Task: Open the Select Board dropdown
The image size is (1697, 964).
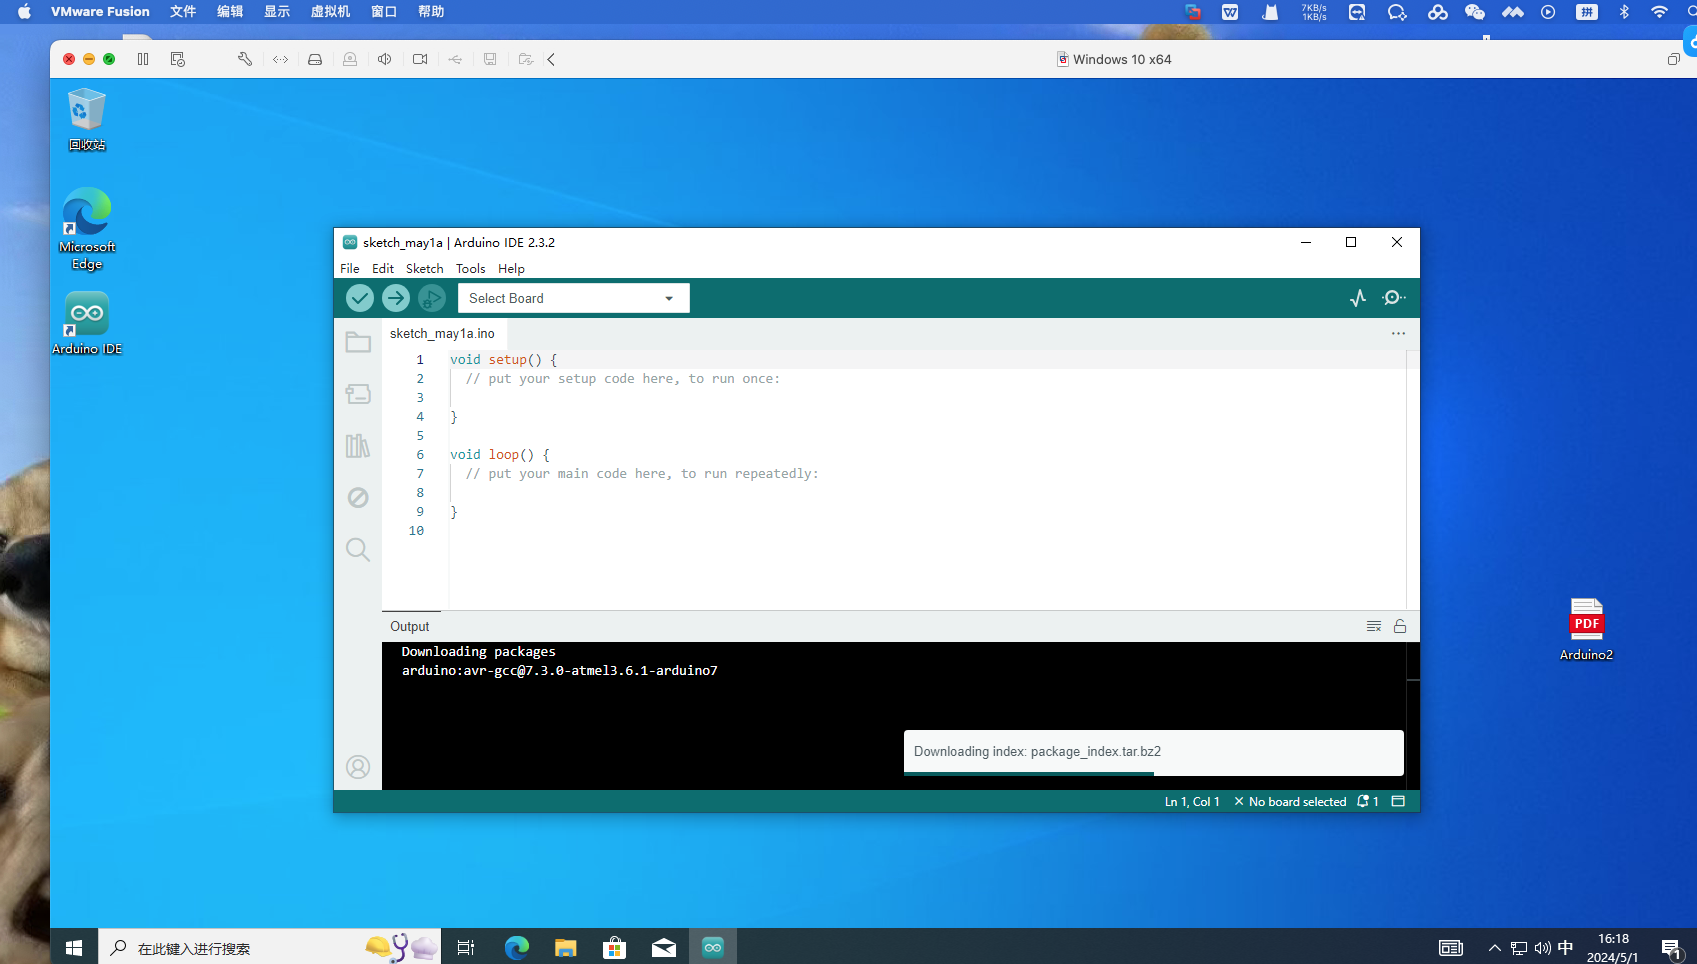Action: (x=573, y=298)
